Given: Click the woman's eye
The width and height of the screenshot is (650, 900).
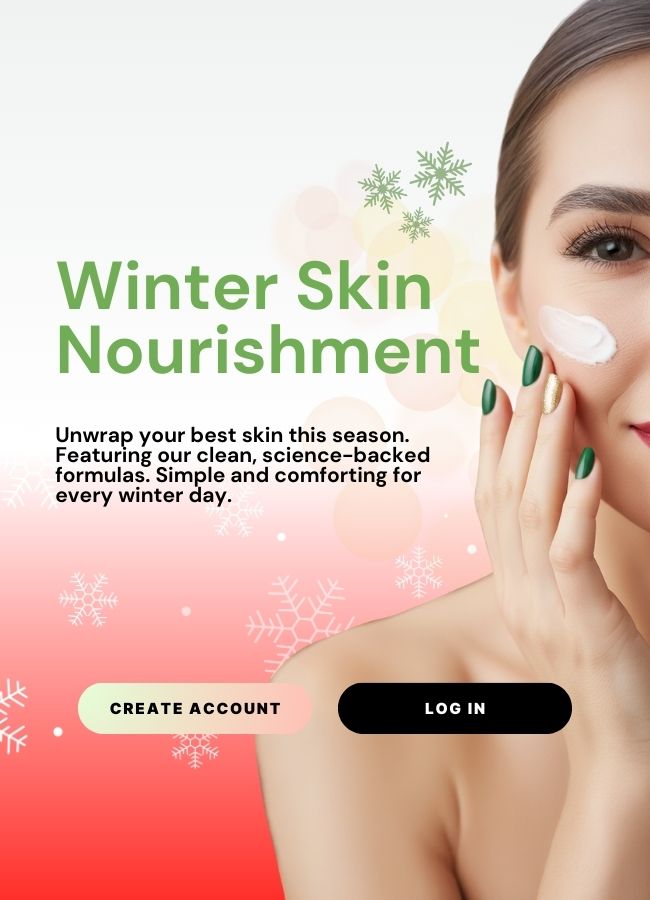Looking at the screenshot, I should point(609,247).
